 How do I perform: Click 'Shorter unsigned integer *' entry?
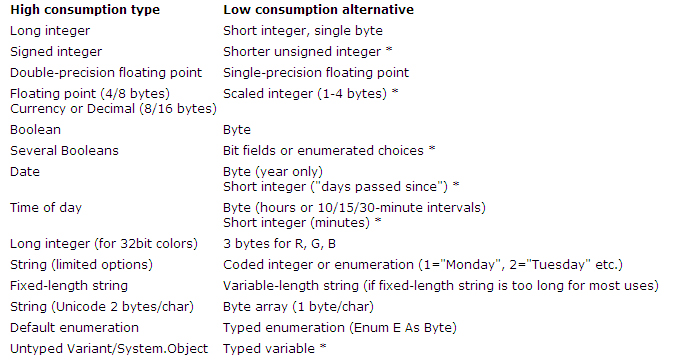pyautogui.click(x=308, y=52)
